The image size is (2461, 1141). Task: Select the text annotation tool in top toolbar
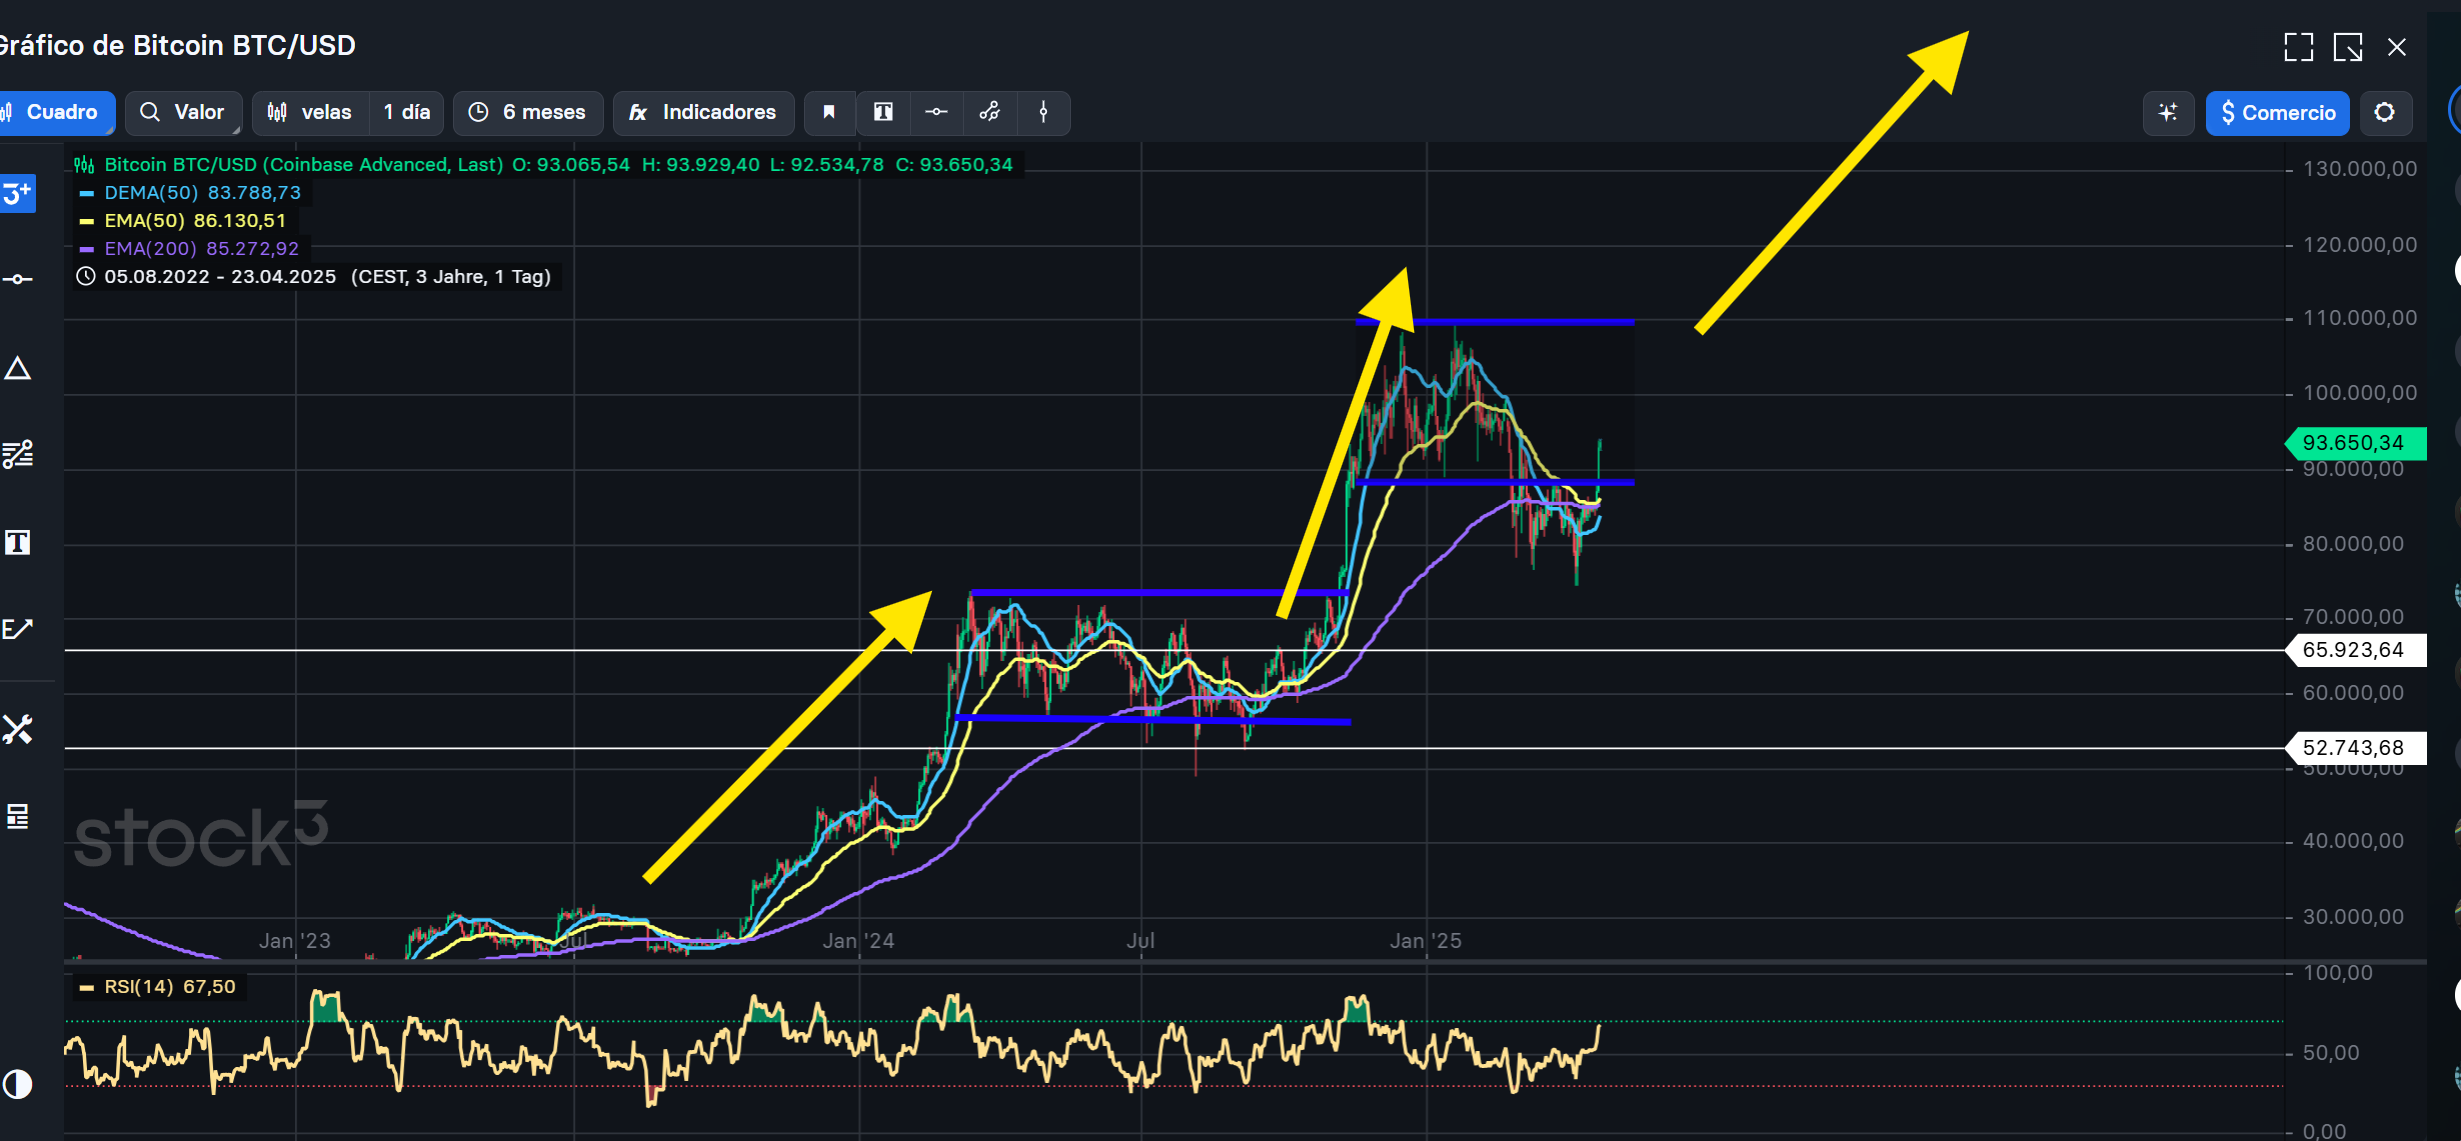[883, 112]
